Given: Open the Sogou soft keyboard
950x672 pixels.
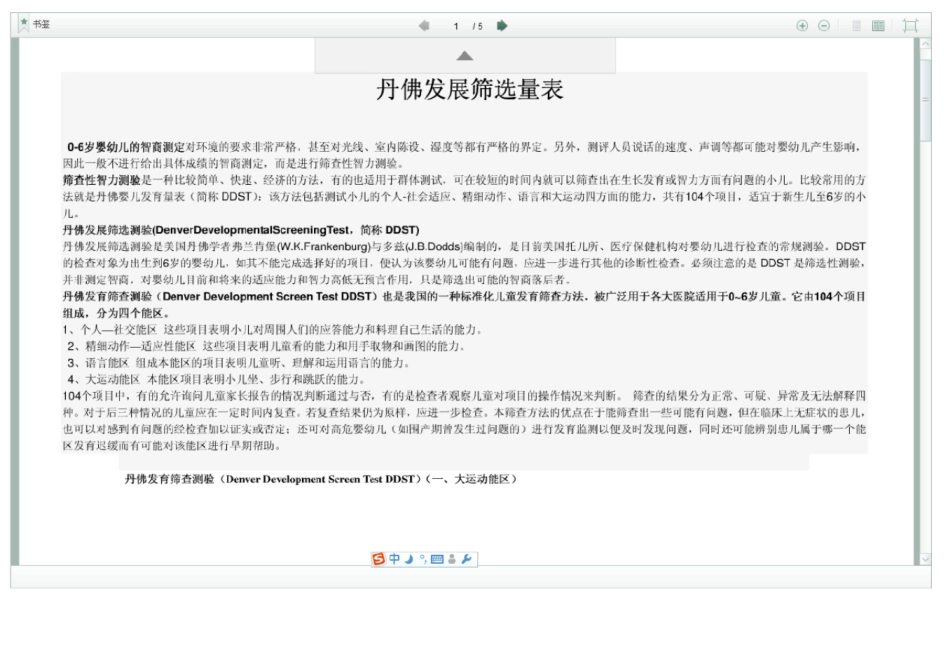Looking at the screenshot, I should pyautogui.click(x=437, y=559).
